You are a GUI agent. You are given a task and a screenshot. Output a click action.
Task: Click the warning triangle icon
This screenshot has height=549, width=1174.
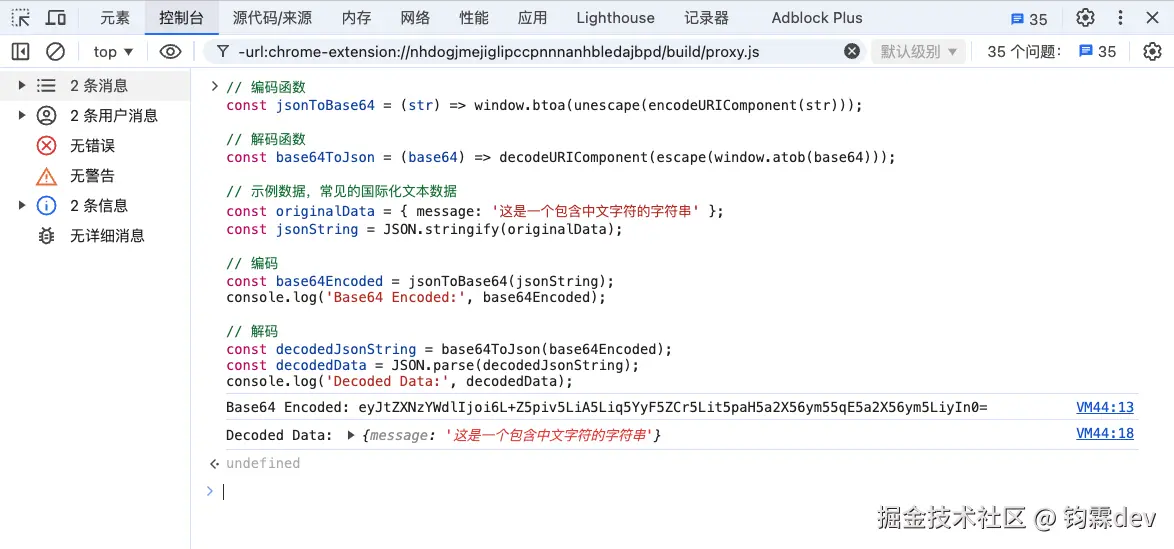point(46,176)
